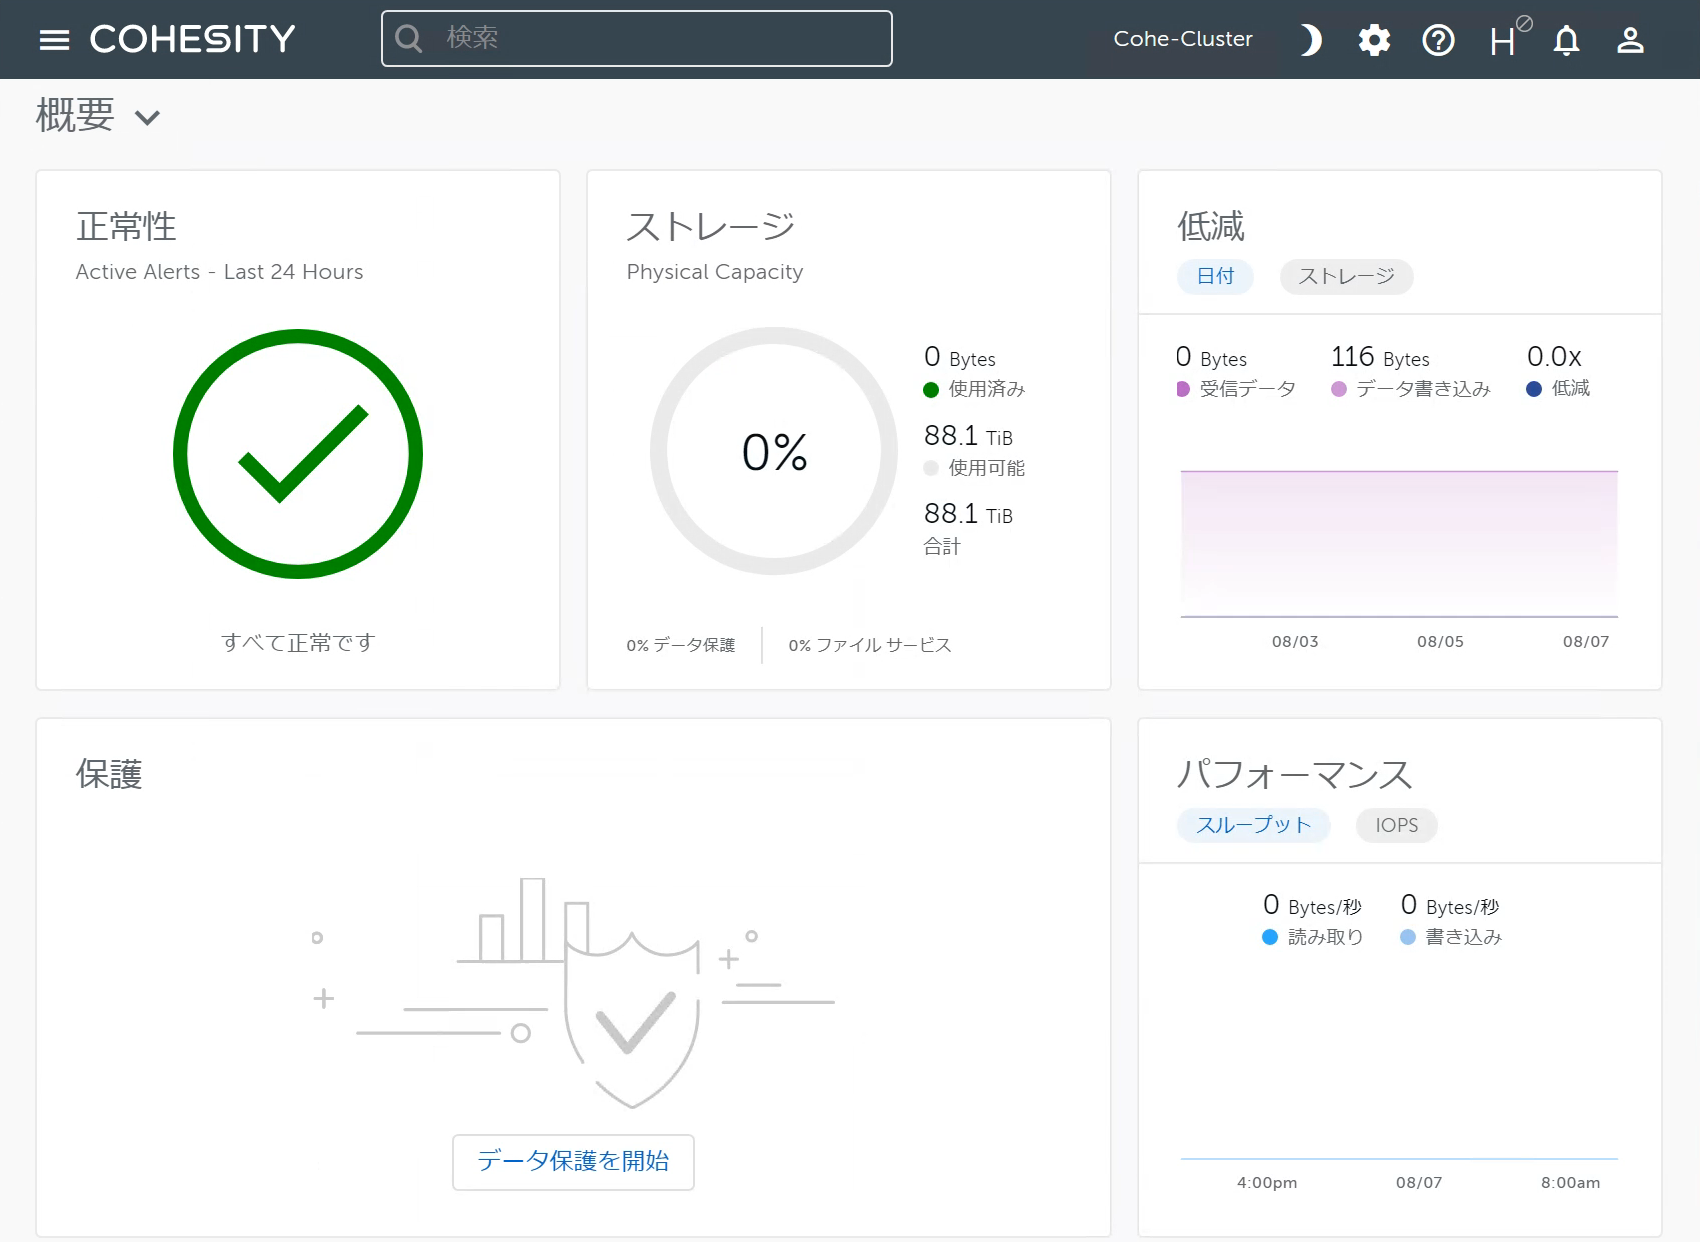Click the light blue 書き込み legend dot
The width and height of the screenshot is (1700, 1242).
click(x=1408, y=937)
